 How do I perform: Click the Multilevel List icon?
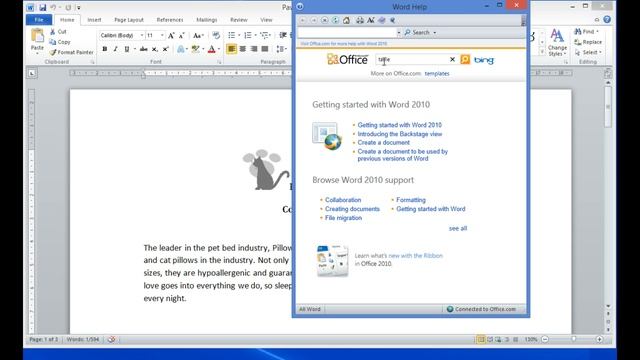click(264, 36)
